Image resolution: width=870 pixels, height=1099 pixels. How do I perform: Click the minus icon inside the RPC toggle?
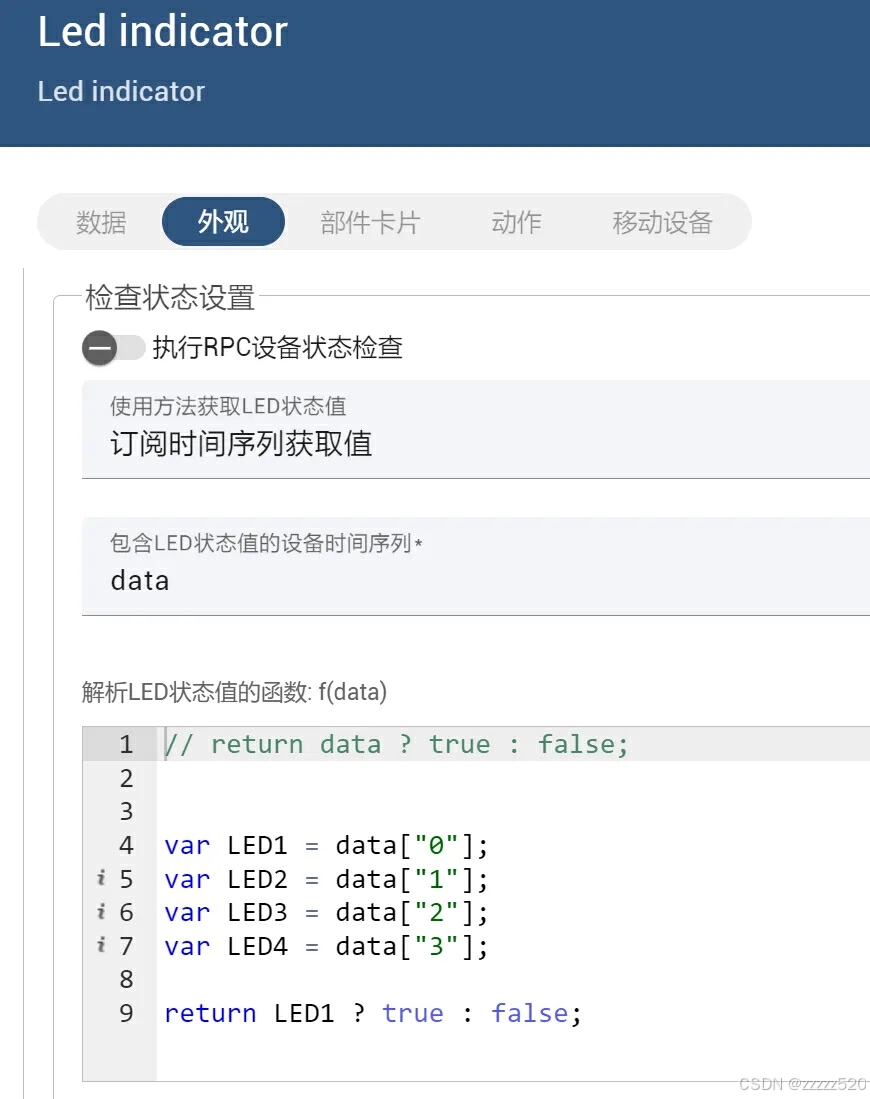[x=97, y=348]
